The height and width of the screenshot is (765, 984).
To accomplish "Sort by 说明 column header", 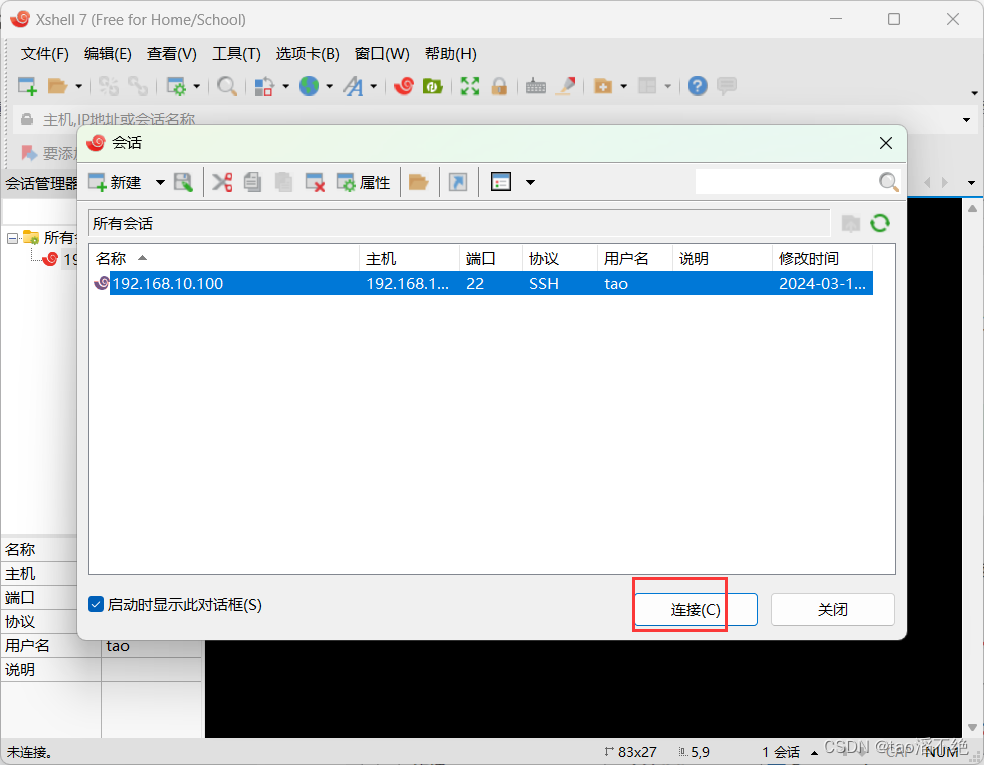I will pyautogui.click(x=722, y=259).
